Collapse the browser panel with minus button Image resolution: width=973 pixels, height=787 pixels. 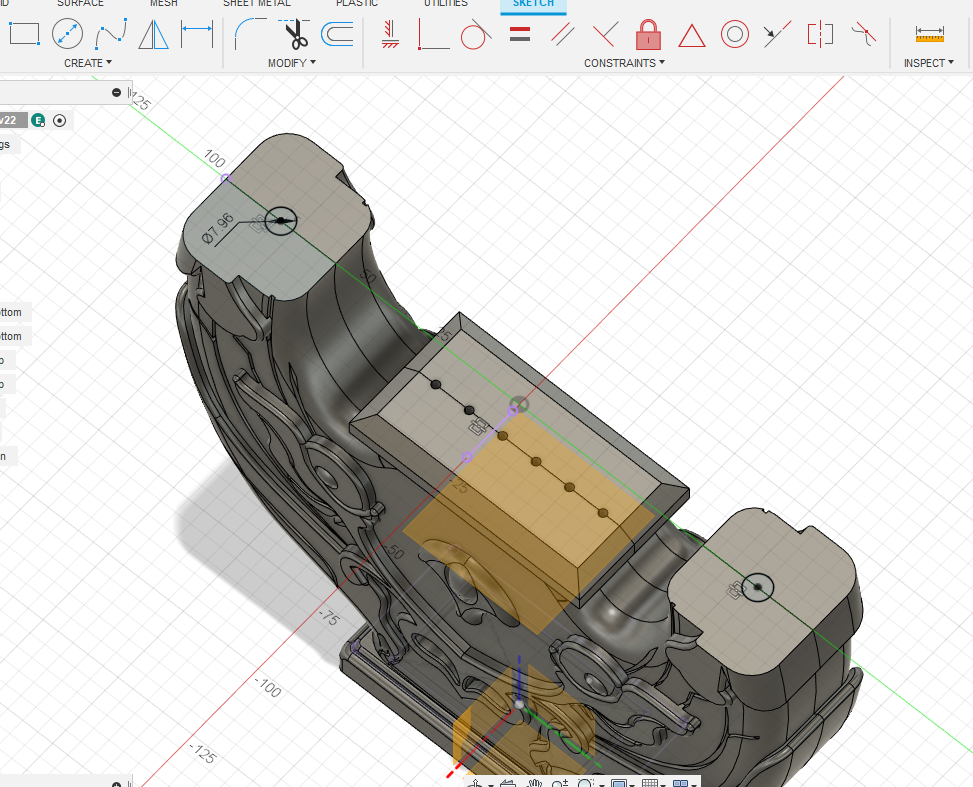[116, 92]
